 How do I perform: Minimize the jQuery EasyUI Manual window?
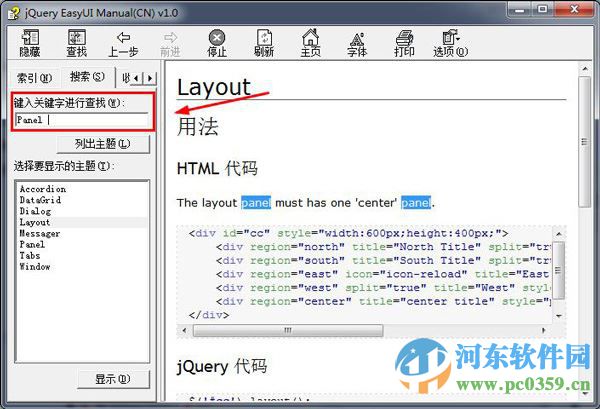(520, 10)
